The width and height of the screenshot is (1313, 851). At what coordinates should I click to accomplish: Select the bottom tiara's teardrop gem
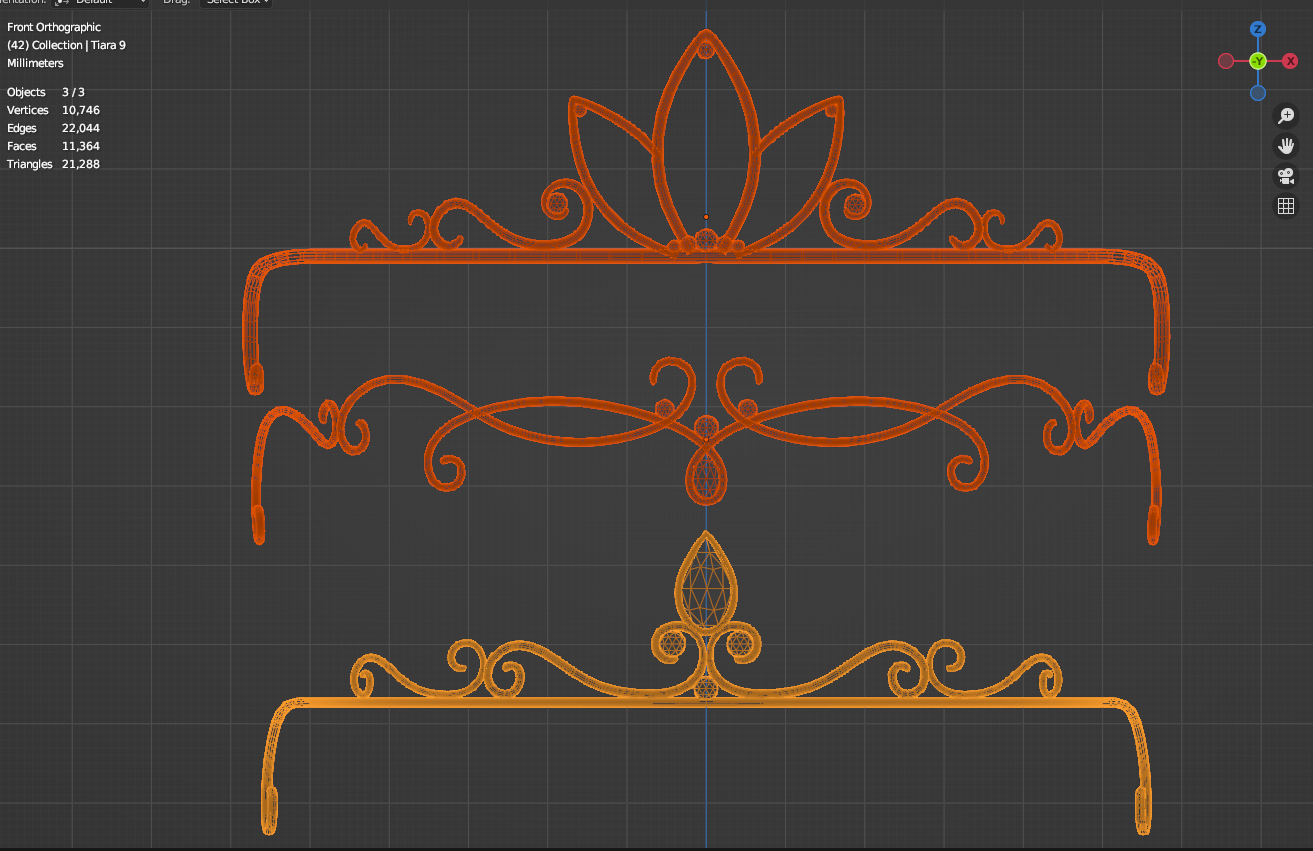(x=706, y=585)
